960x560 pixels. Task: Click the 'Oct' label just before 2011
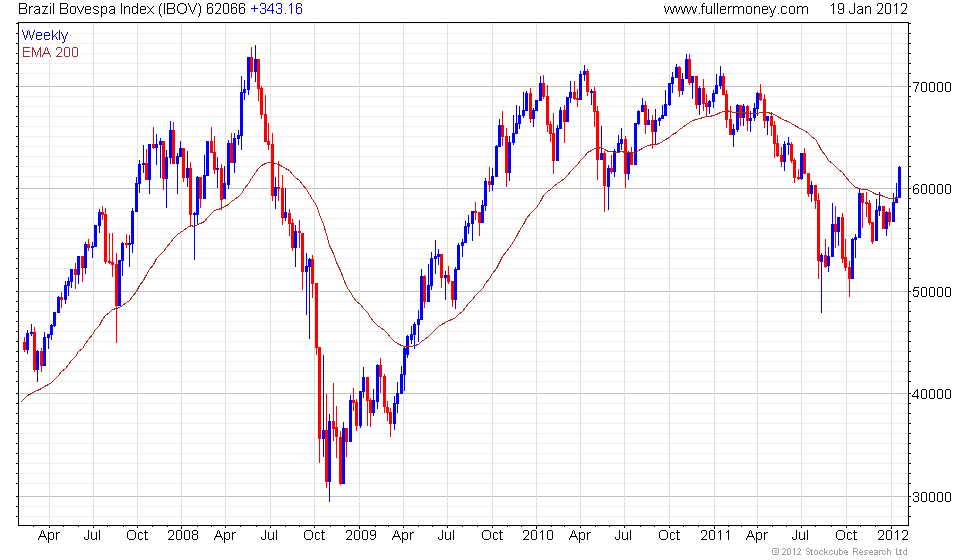(x=669, y=535)
